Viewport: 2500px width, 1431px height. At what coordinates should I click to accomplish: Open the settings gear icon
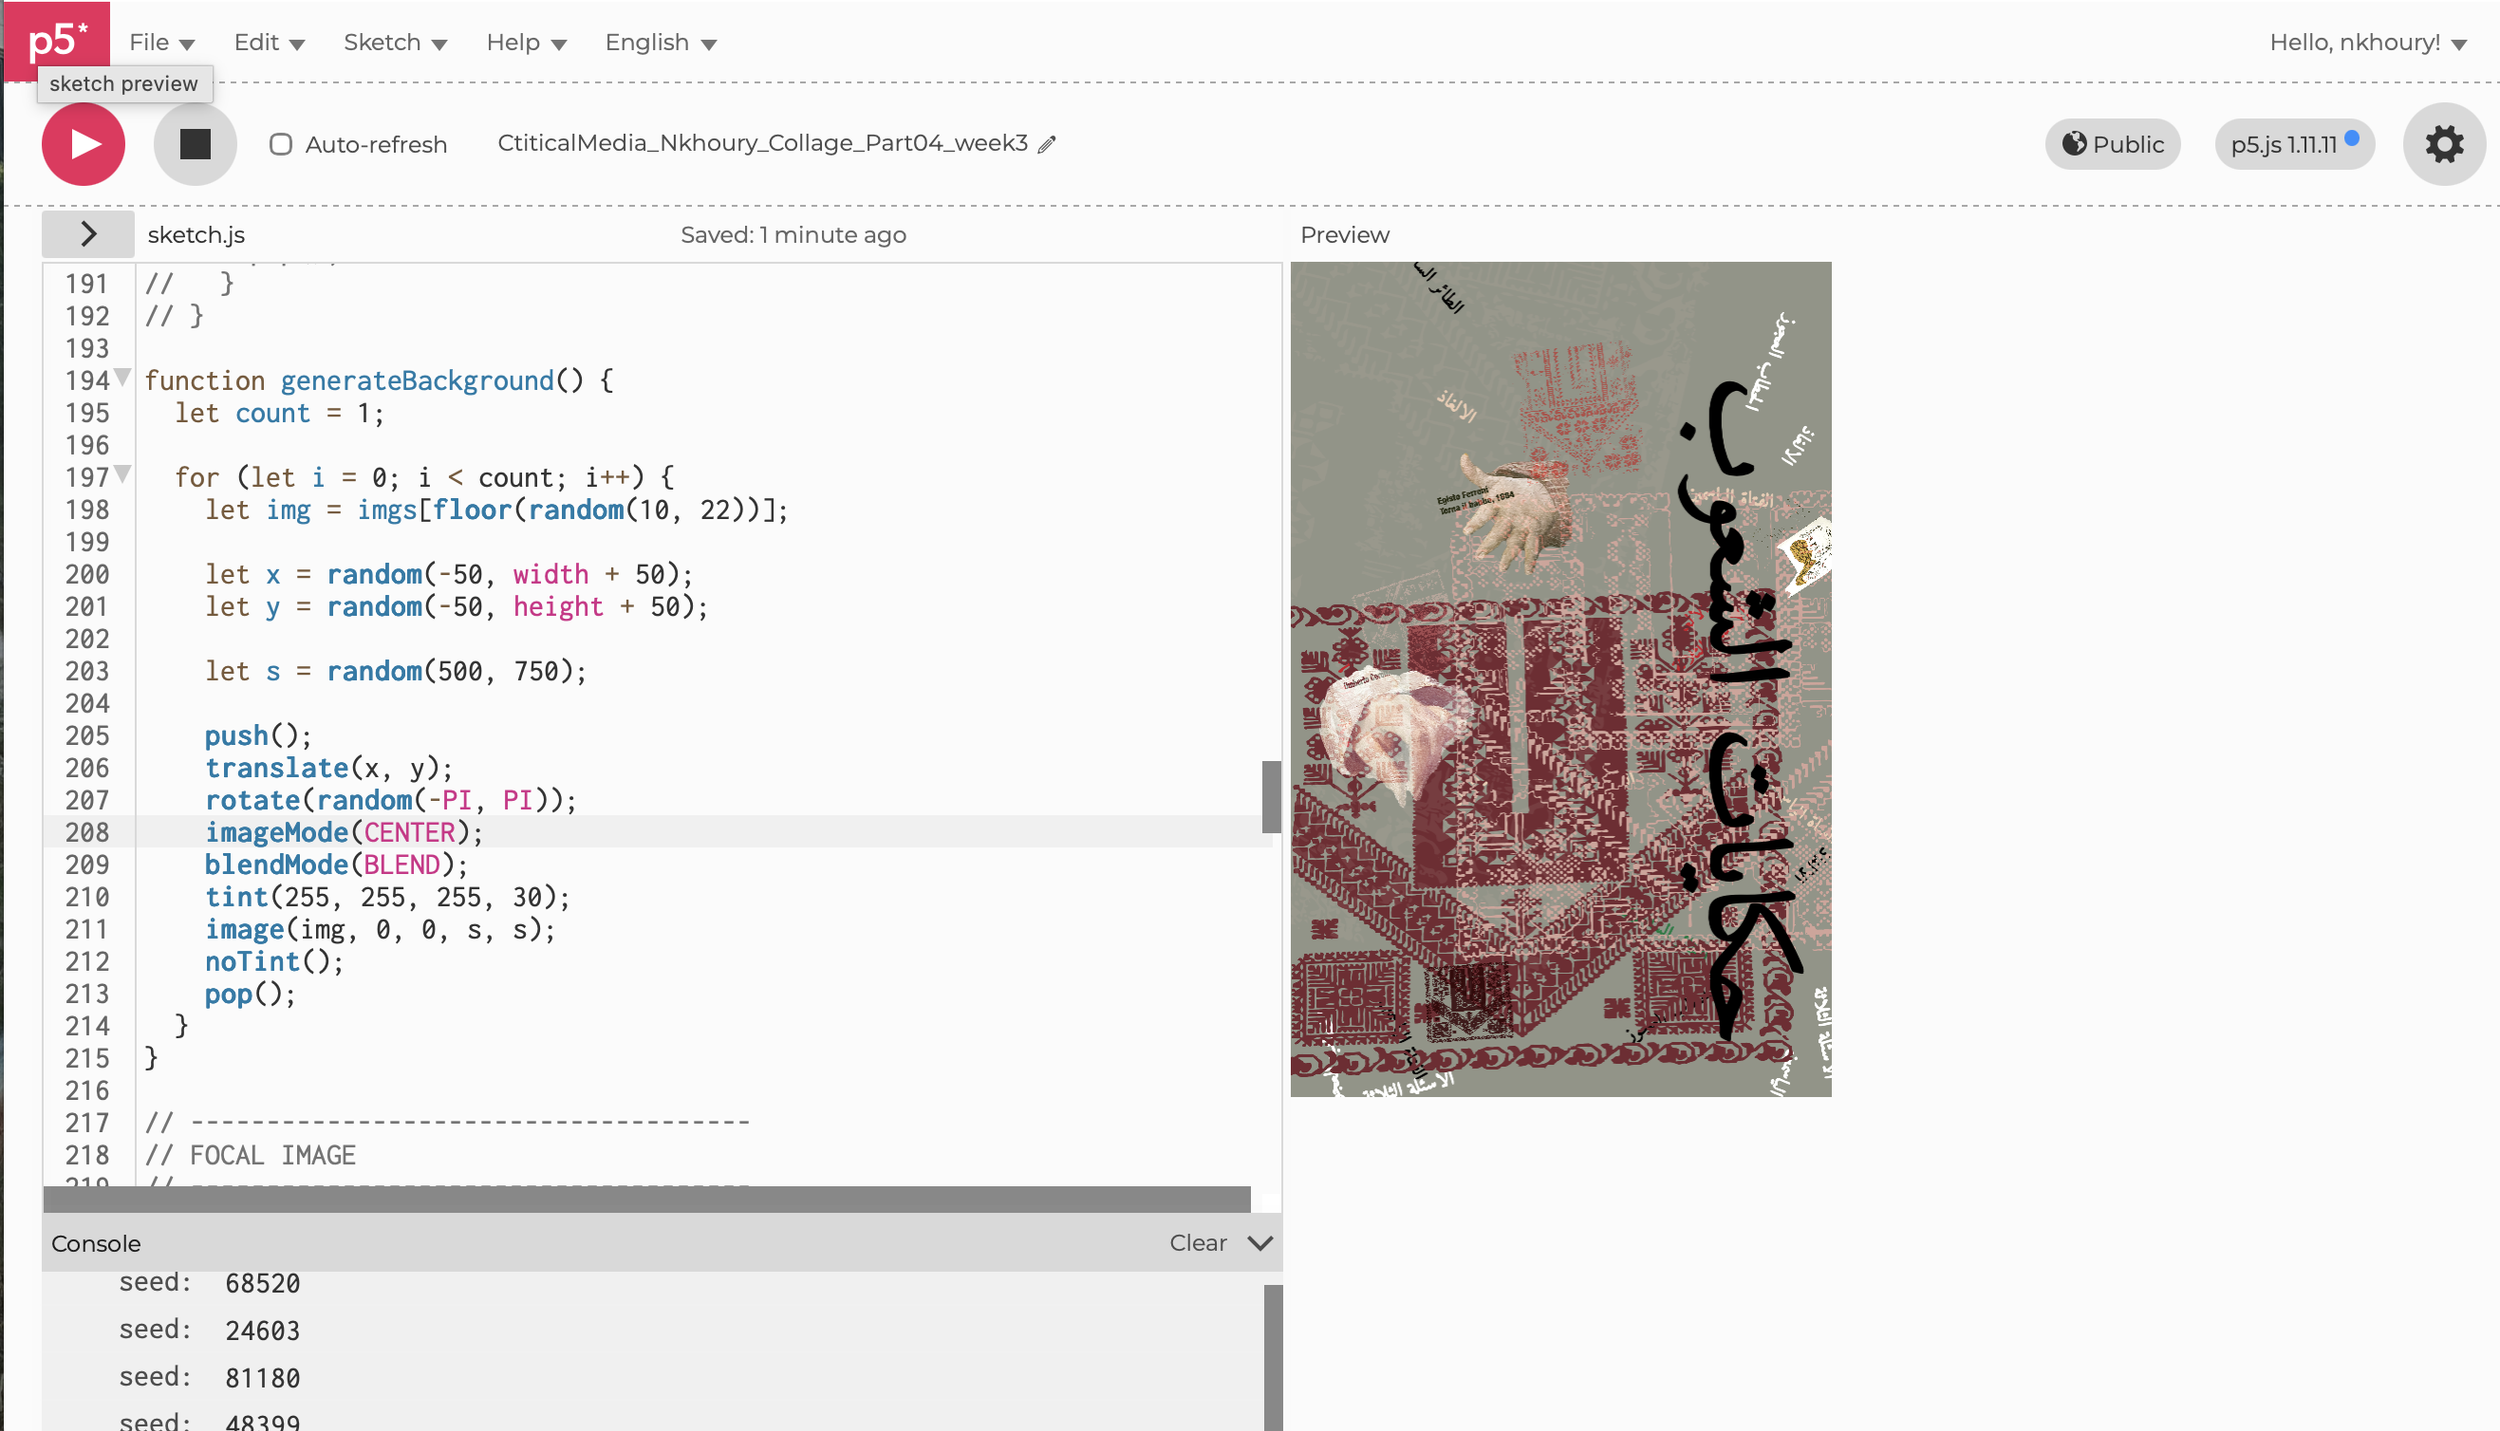pos(2444,144)
